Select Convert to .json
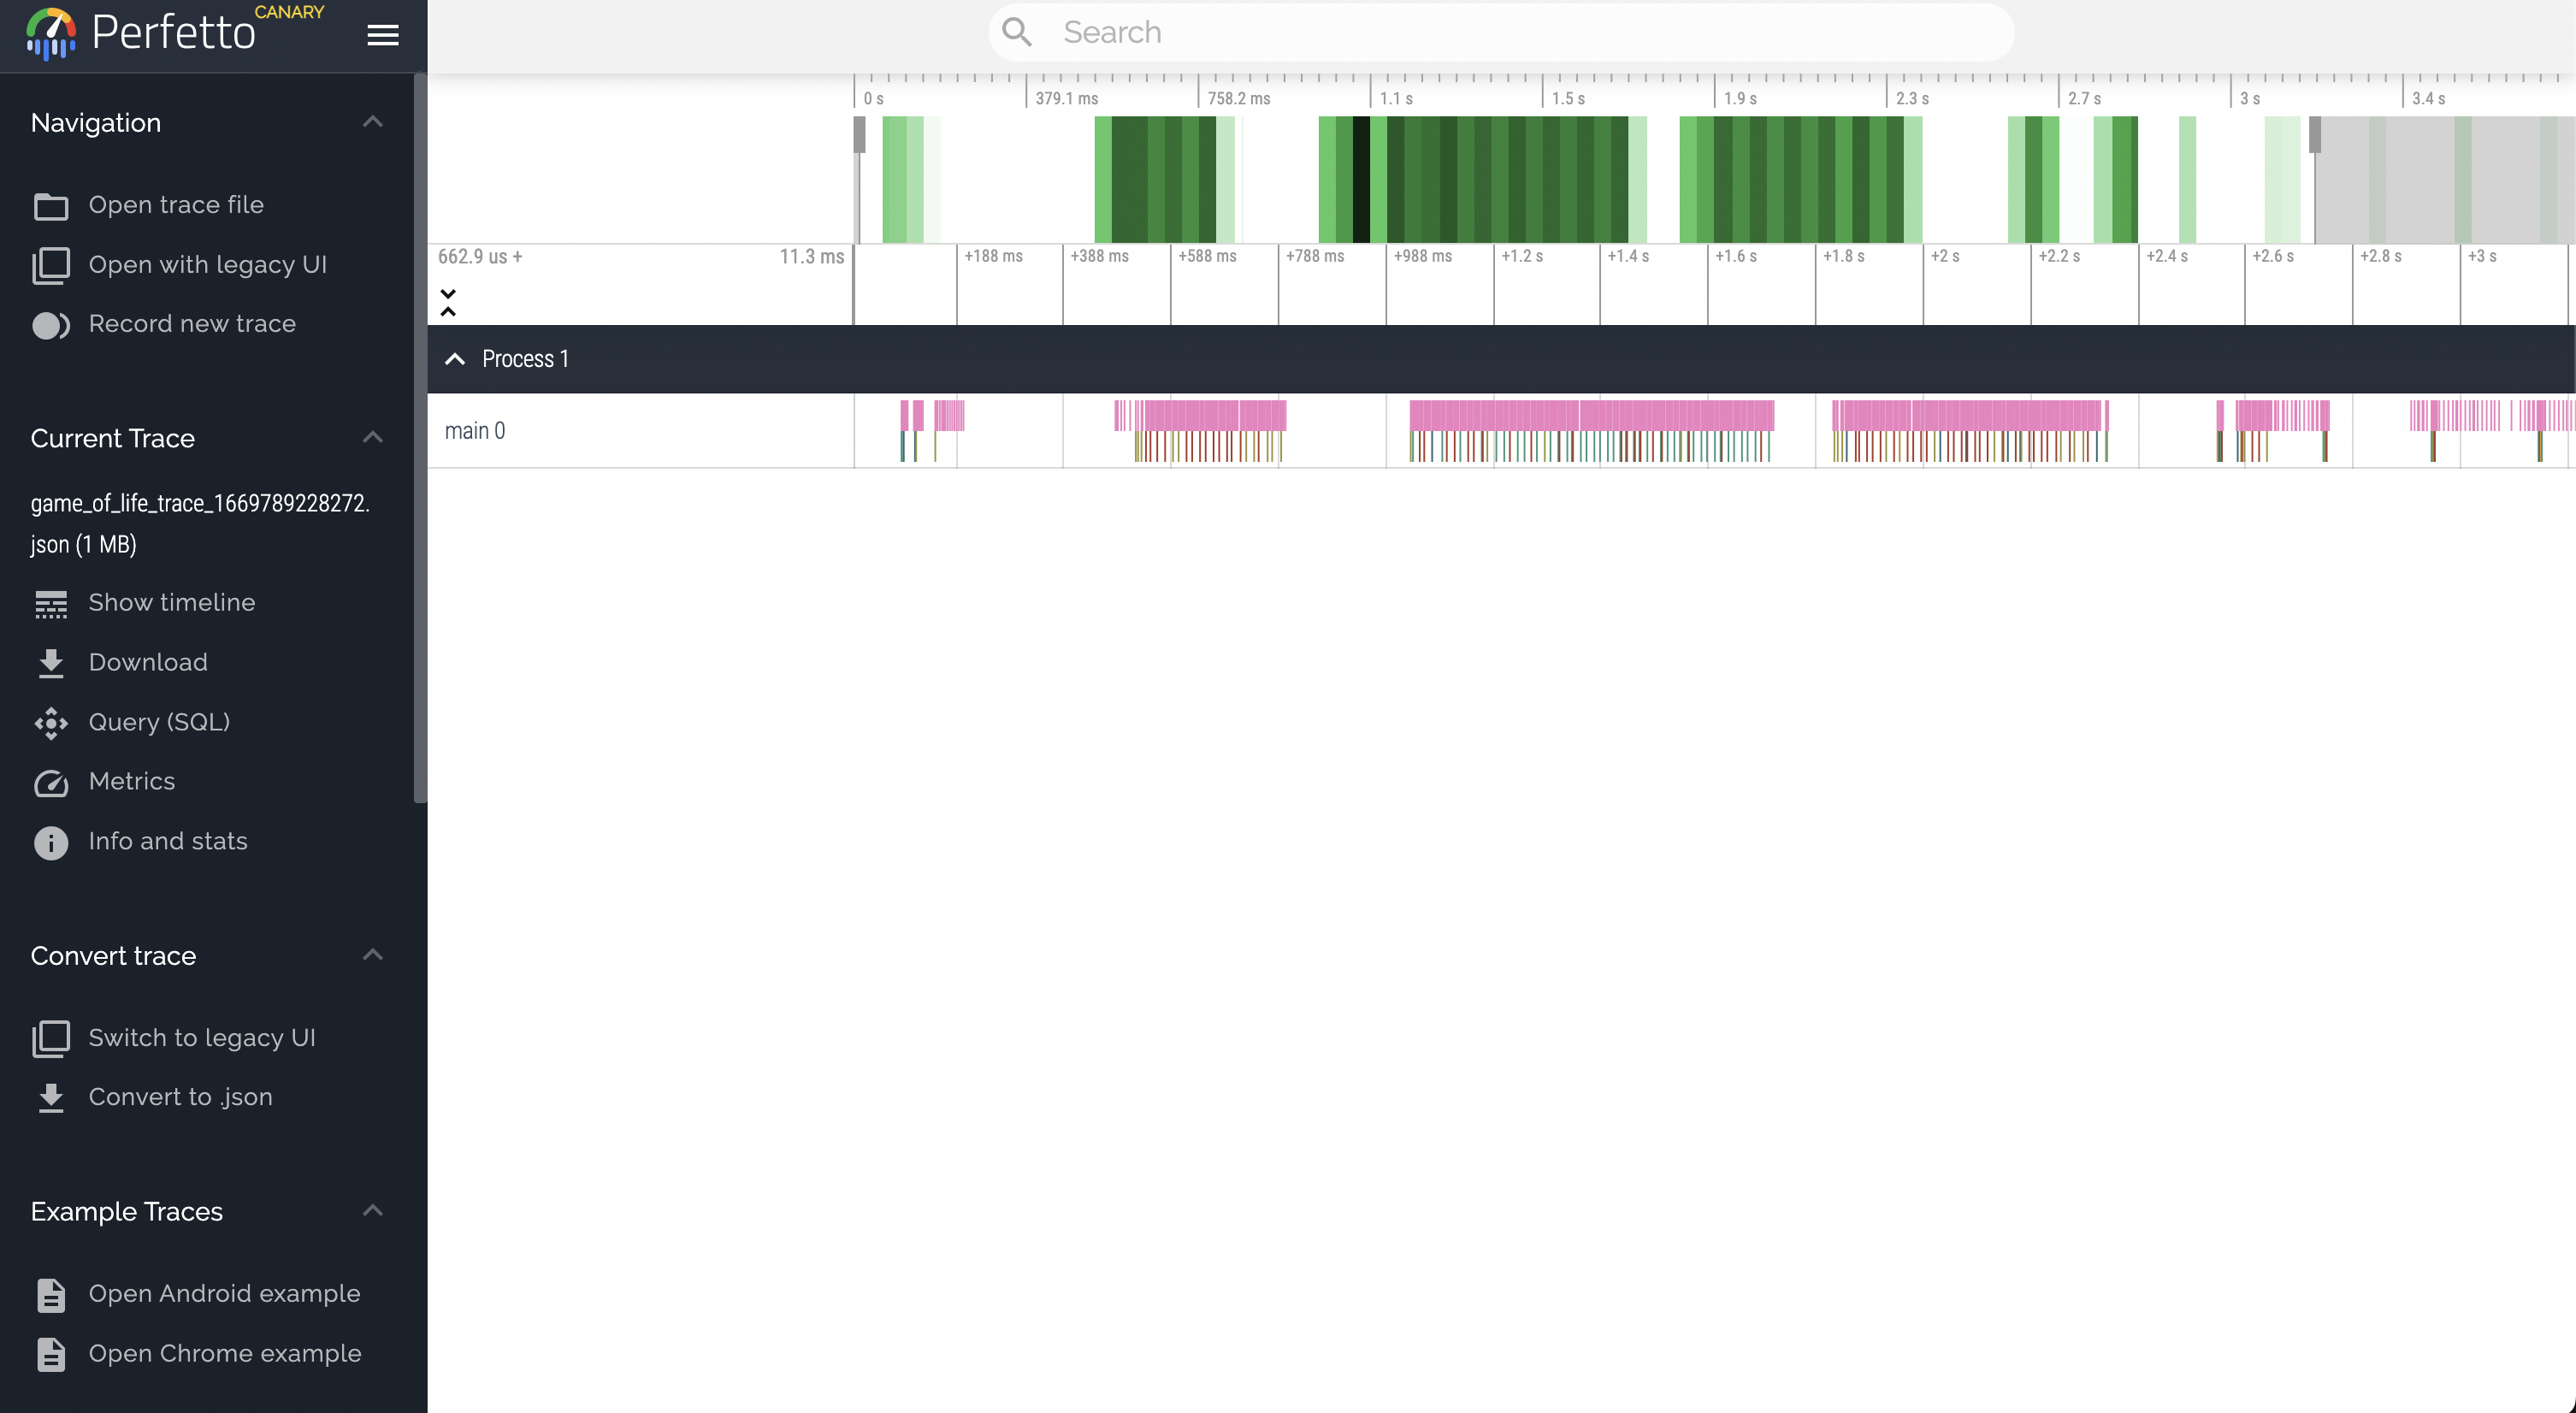This screenshot has height=1413, width=2576. [180, 1097]
